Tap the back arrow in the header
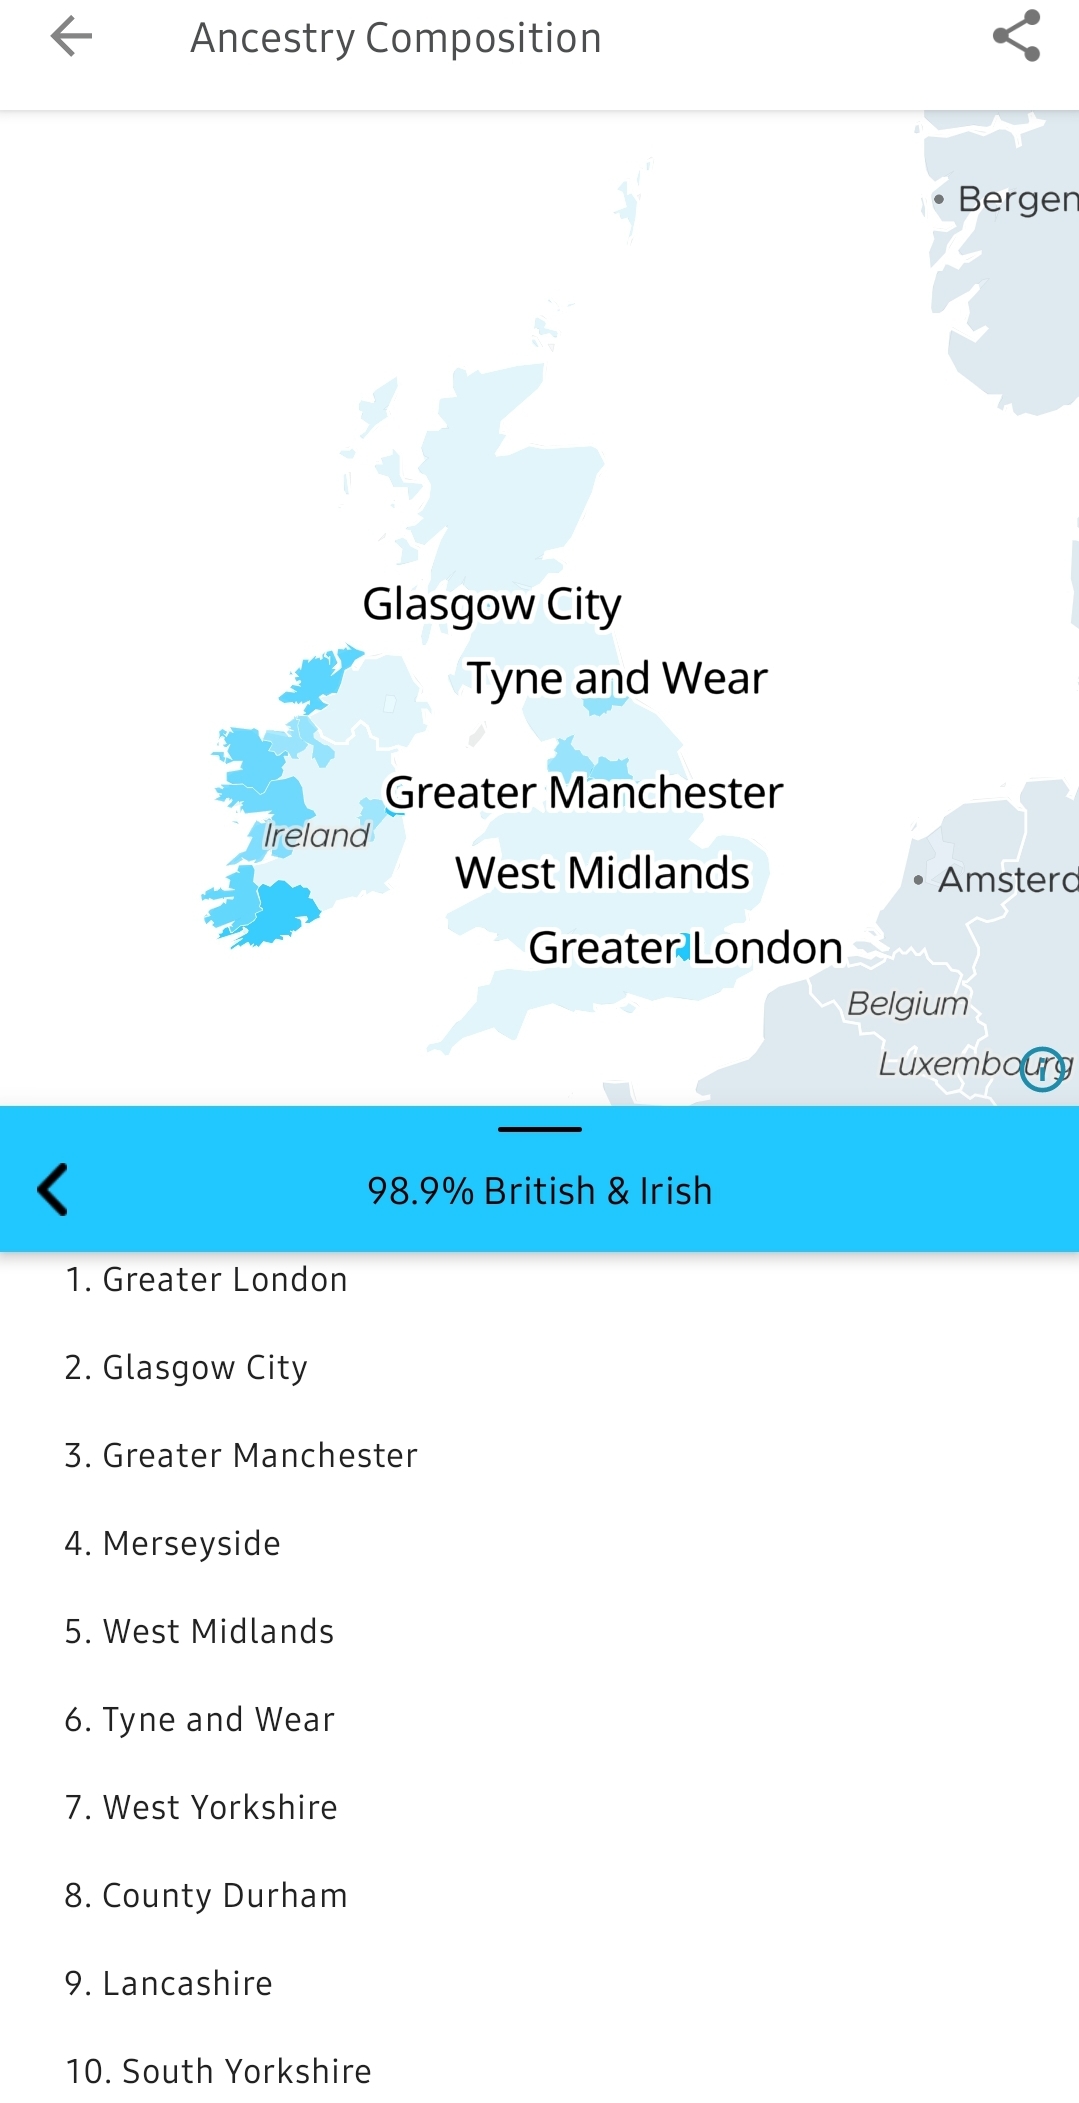This screenshot has width=1079, height=2103. [x=71, y=38]
